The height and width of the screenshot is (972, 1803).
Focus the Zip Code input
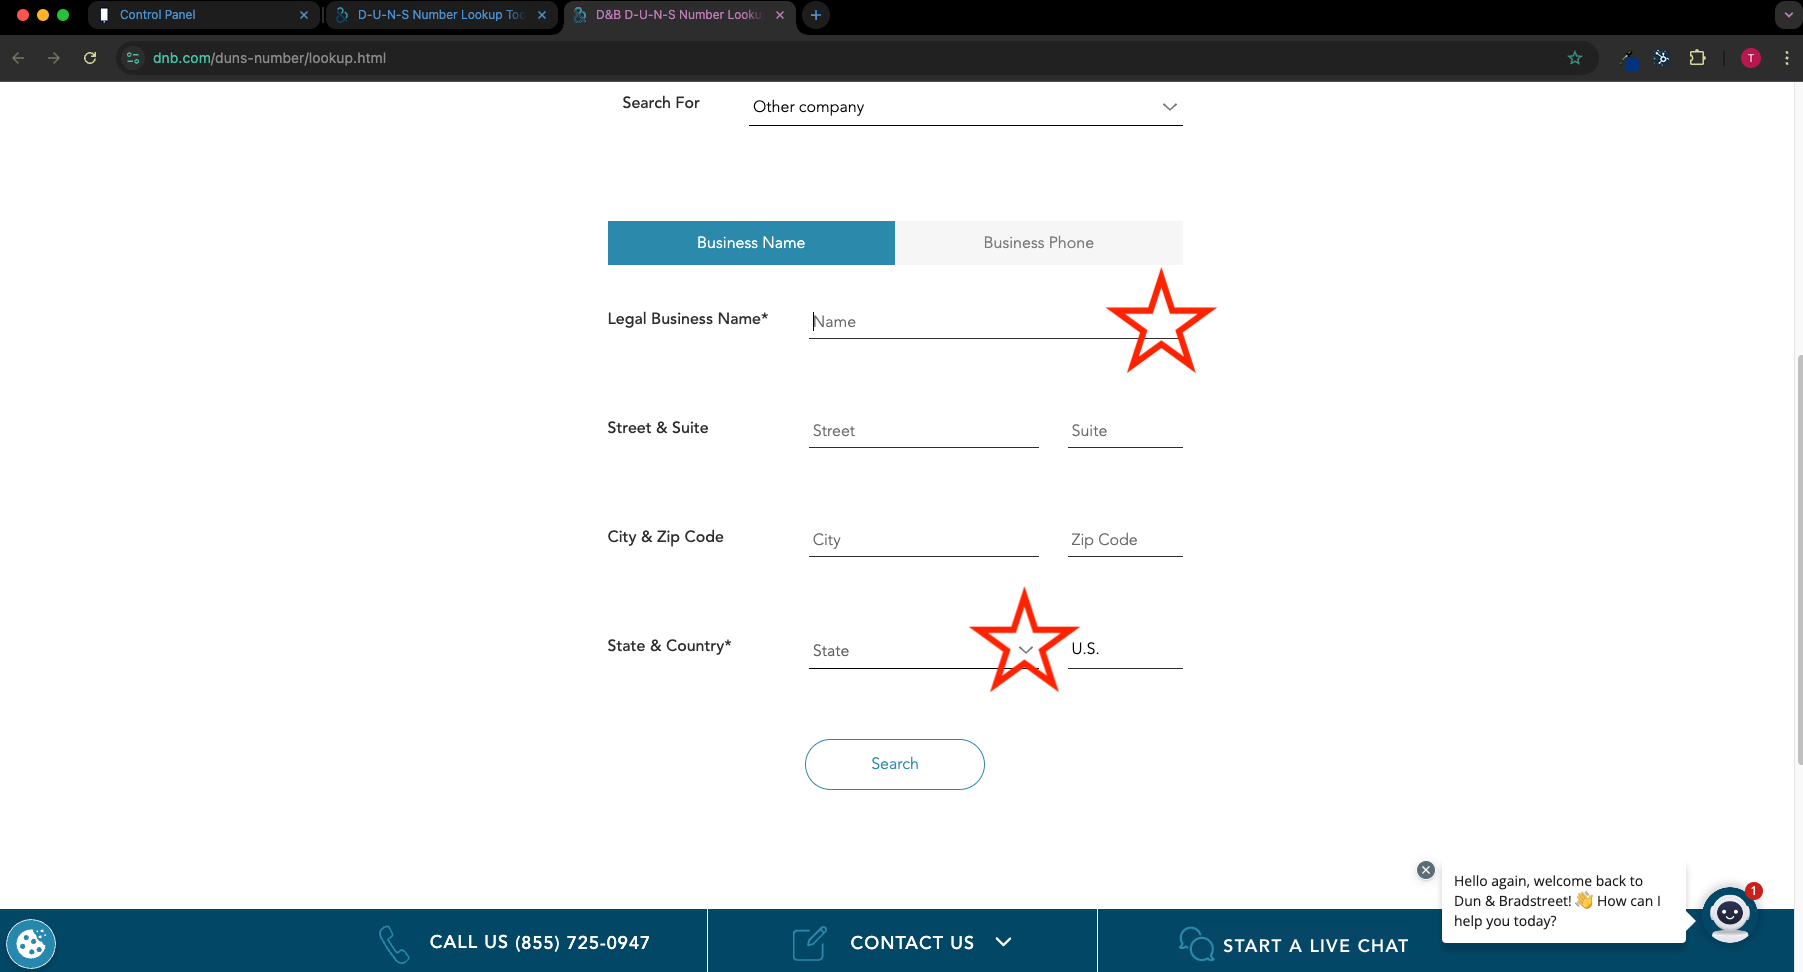tap(1124, 540)
